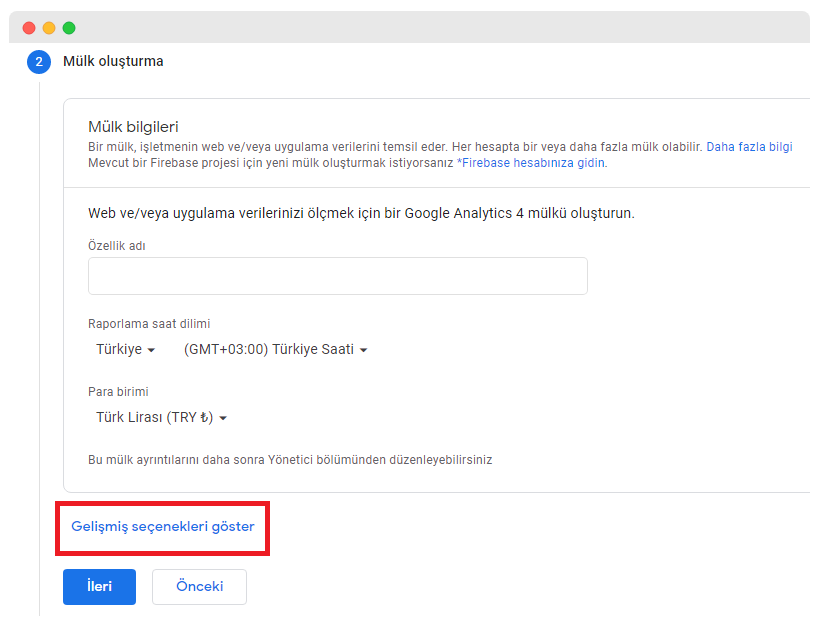Click the blue step 2 circle icon
This screenshot has height=627, width=819.
tap(39, 62)
